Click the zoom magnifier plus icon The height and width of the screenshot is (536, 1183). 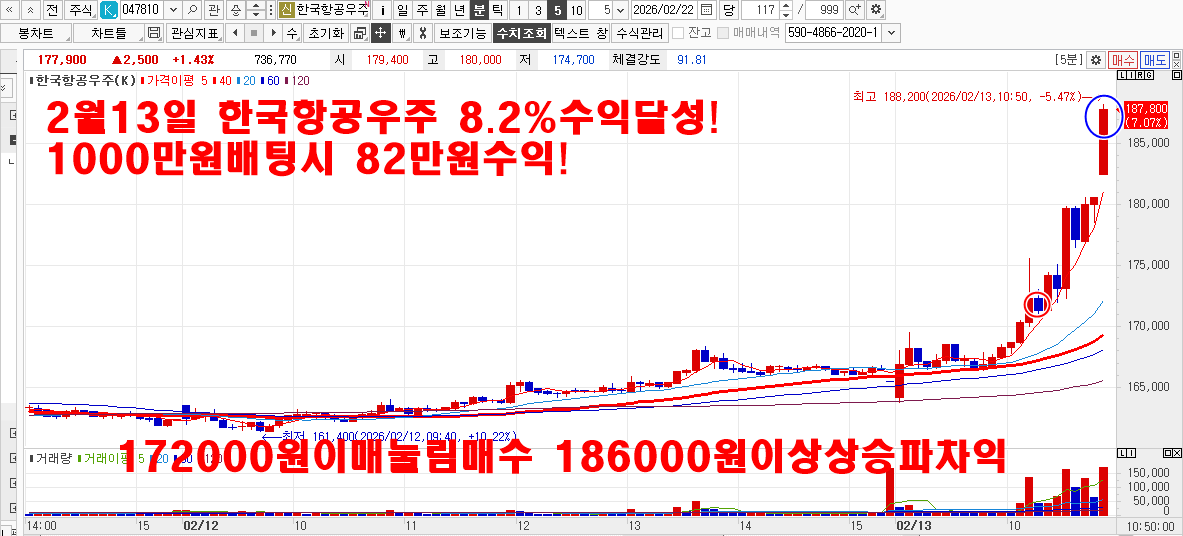pos(854,10)
